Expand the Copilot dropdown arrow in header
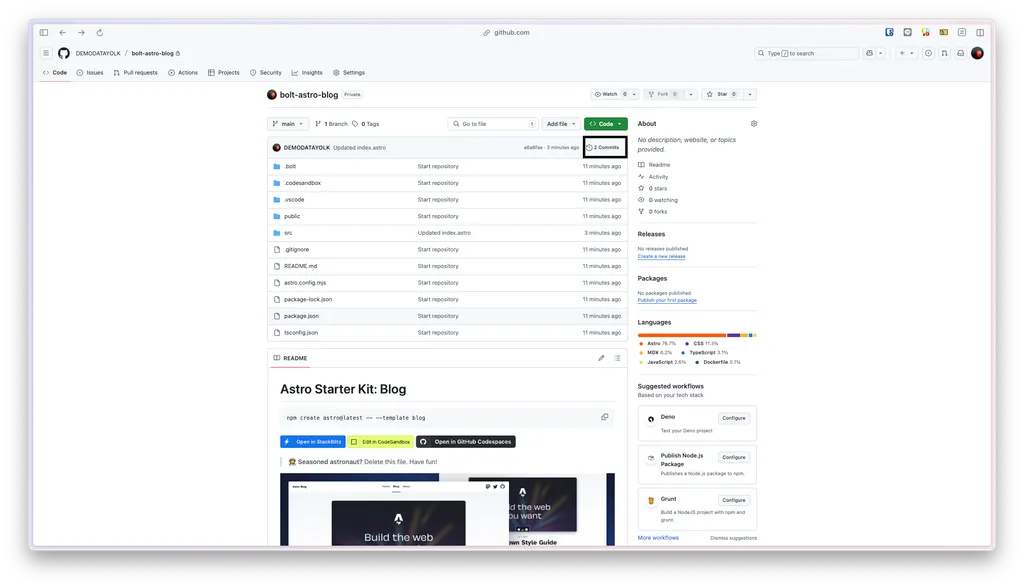 [880, 53]
